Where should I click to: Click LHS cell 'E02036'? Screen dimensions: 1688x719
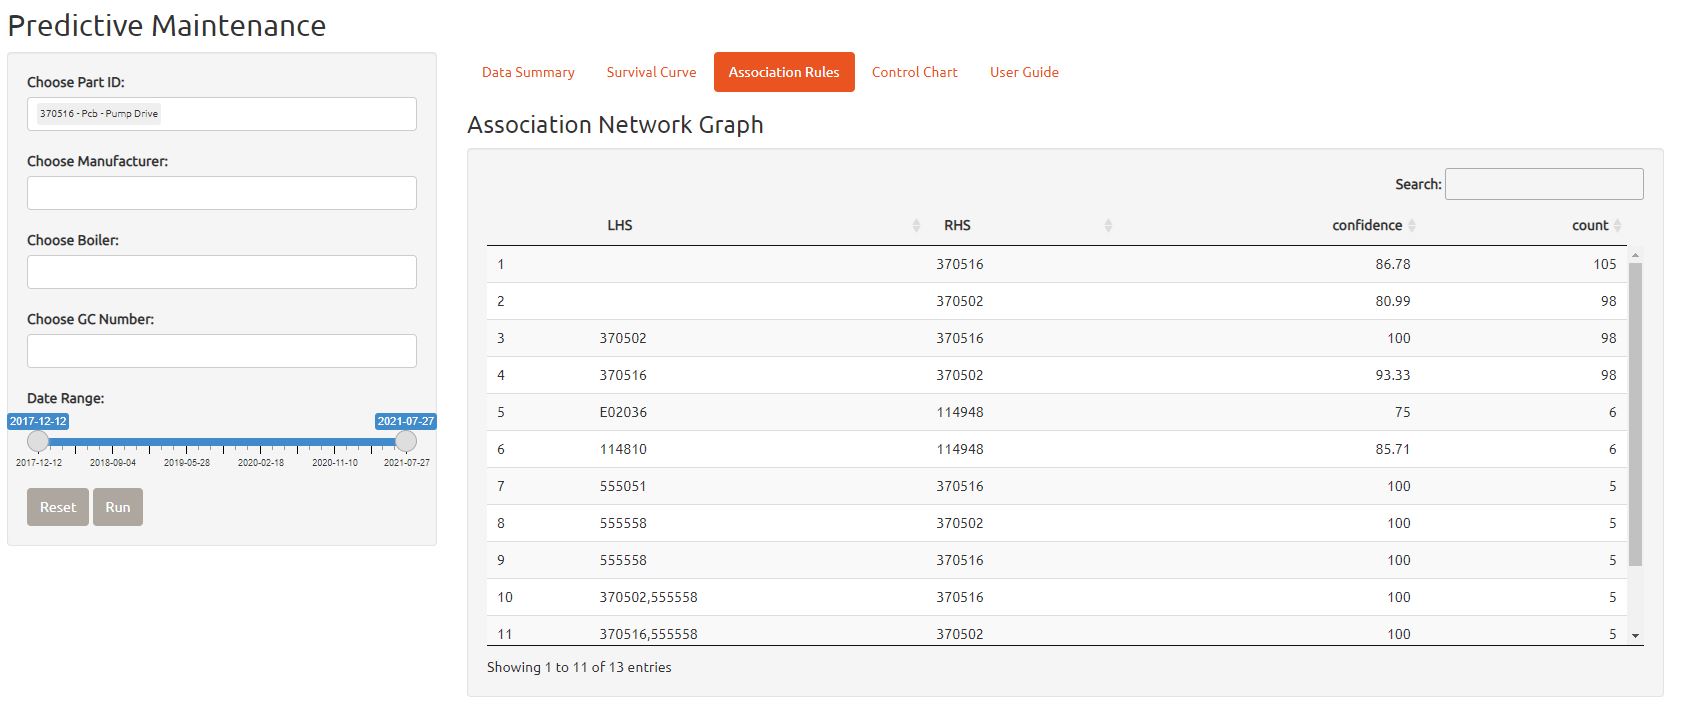(623, 412)
